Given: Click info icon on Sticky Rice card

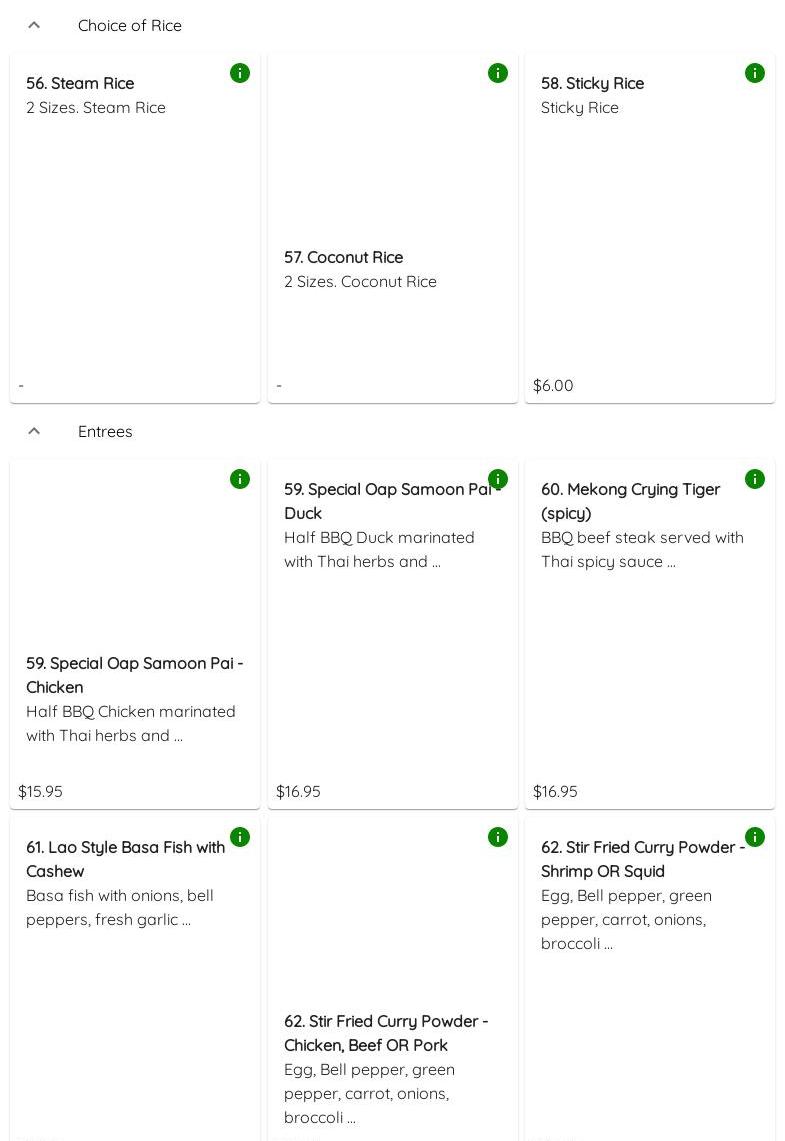Looking at the screenshot, I should pyautogui.click(x=755, y=73).
